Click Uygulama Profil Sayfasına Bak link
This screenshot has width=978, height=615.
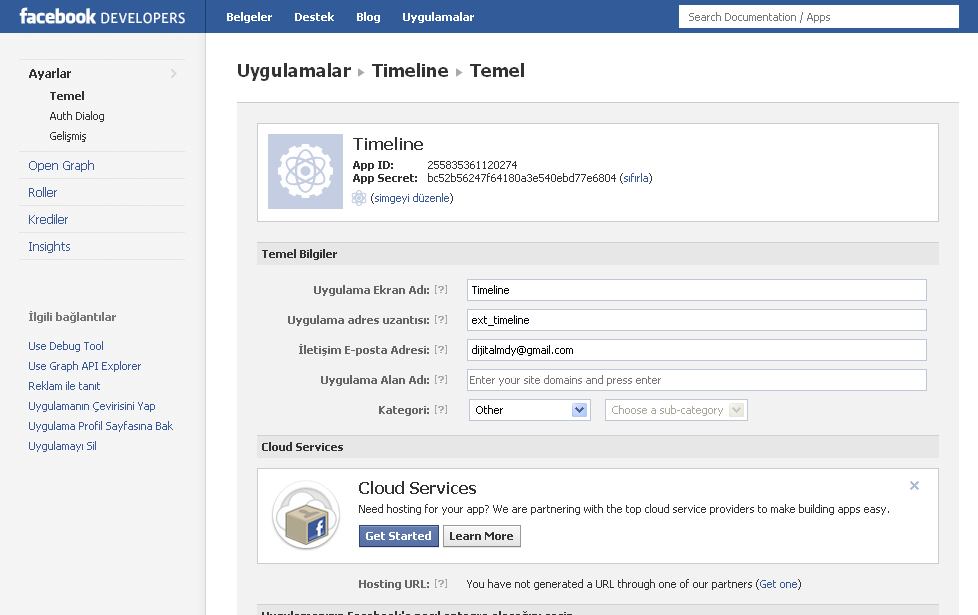pyautogui.click(x=100, y=425)
